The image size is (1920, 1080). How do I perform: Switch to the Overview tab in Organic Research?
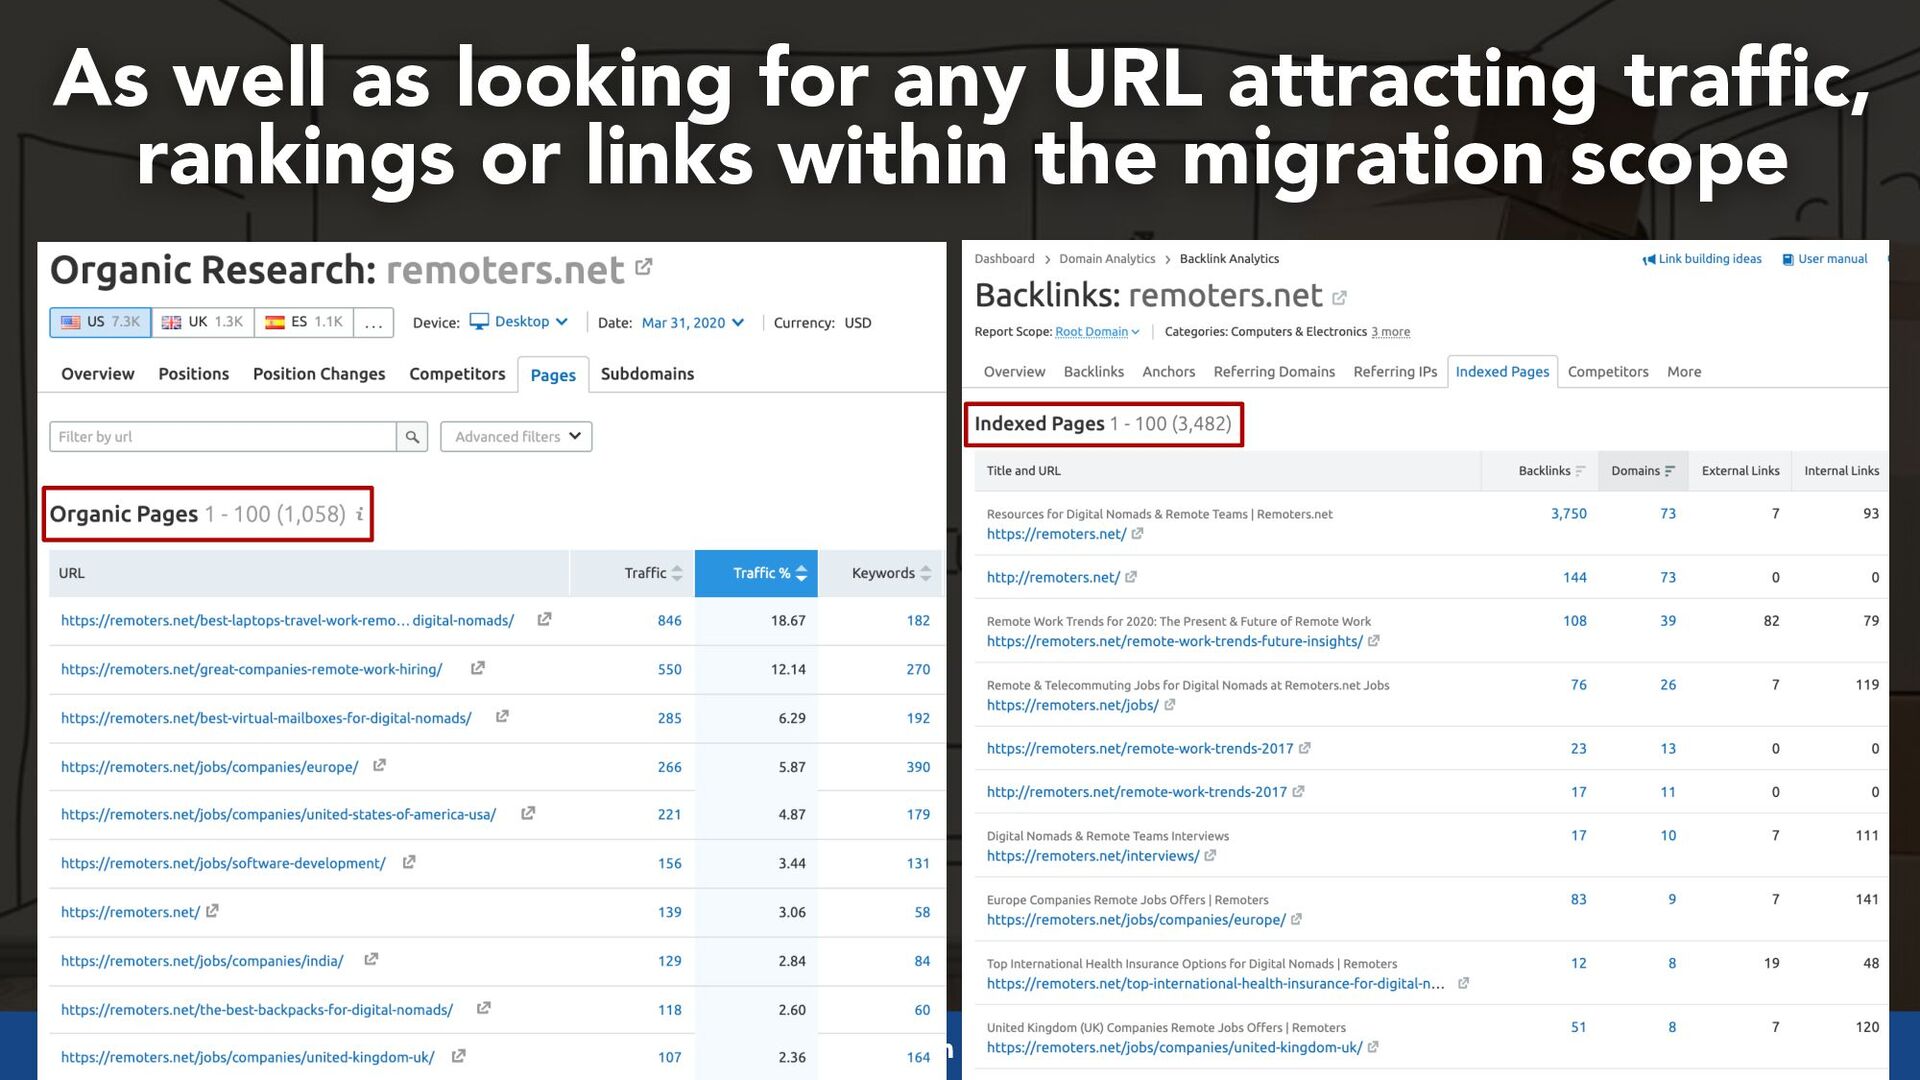[97, 374]
